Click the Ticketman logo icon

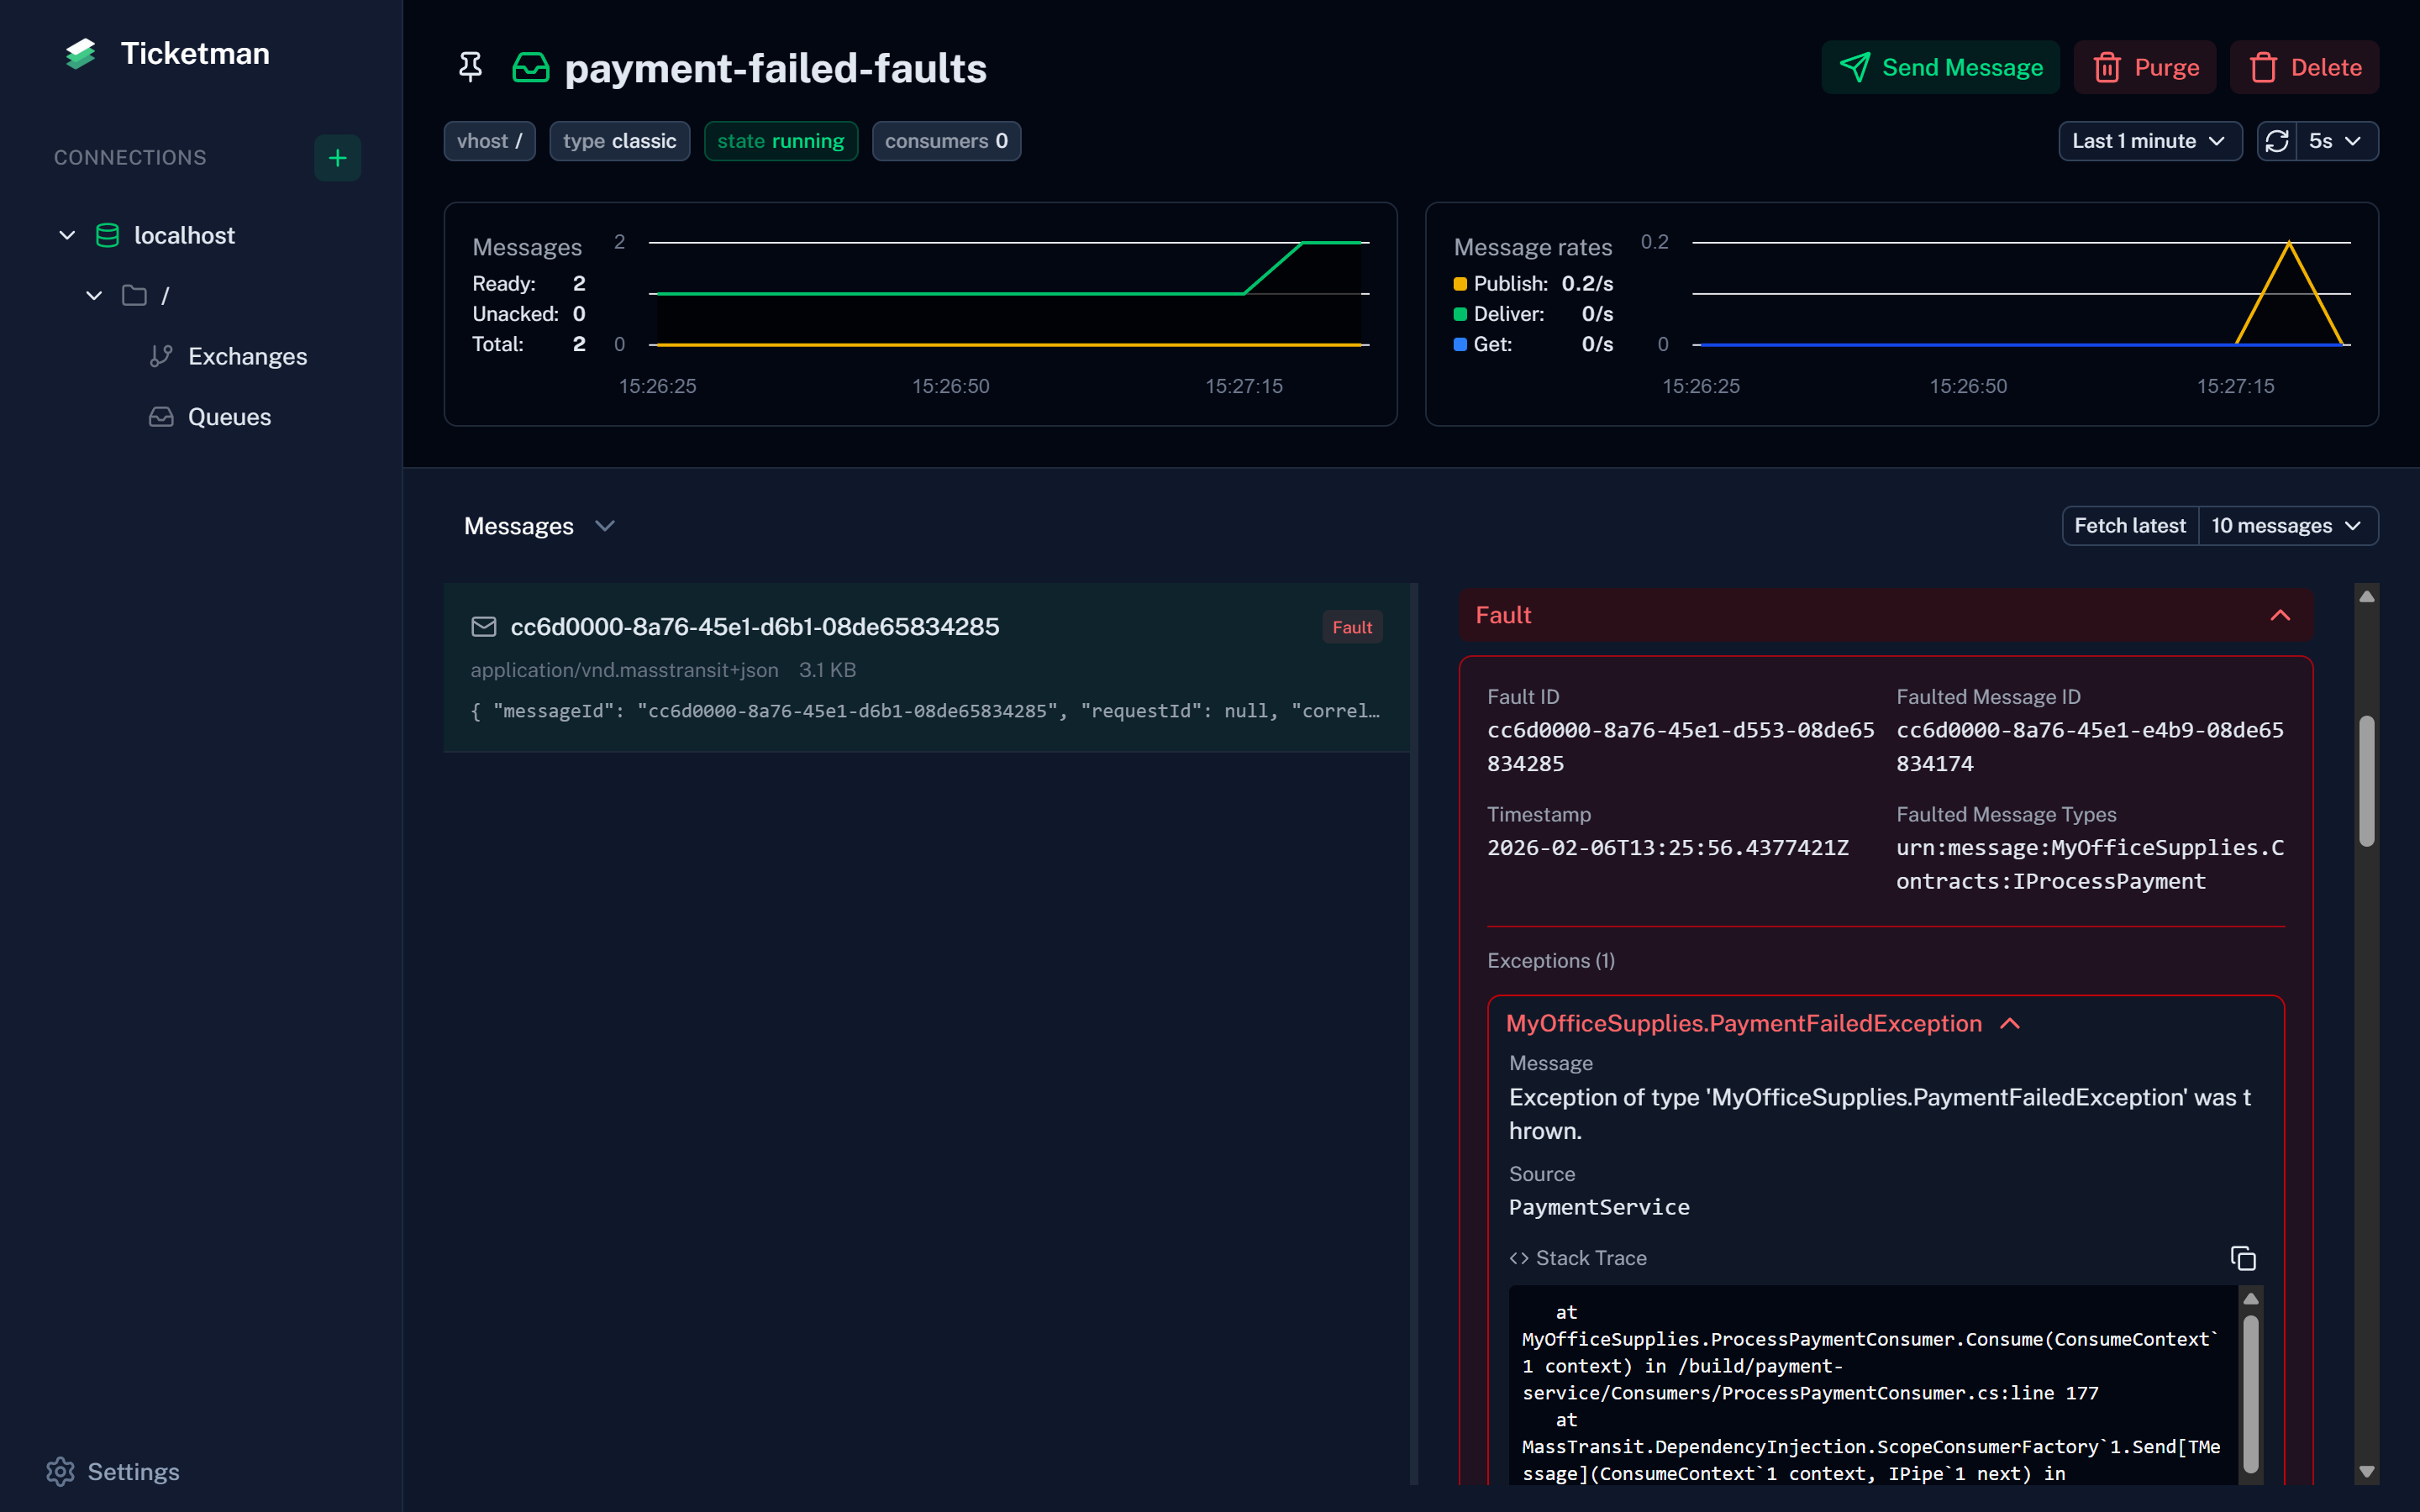pyautogui.click(x=80, y=54)
